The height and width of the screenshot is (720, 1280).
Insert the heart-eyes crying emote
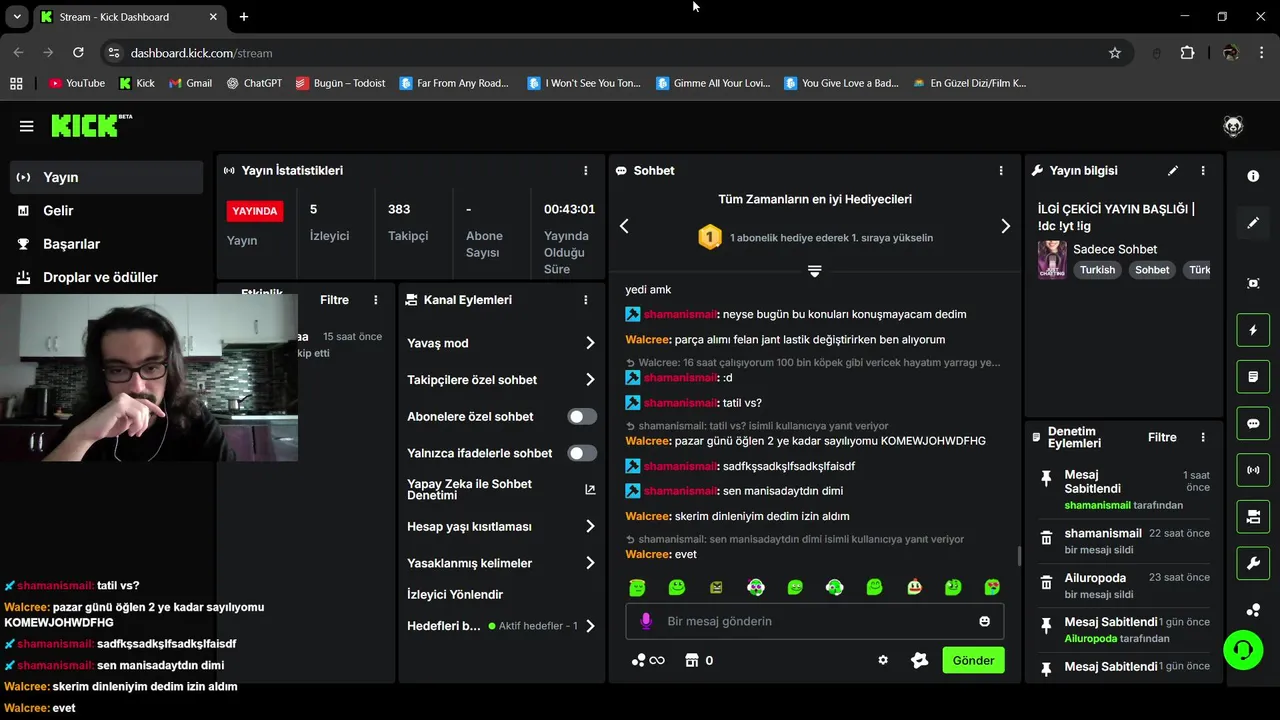click(x=992, y=587)
